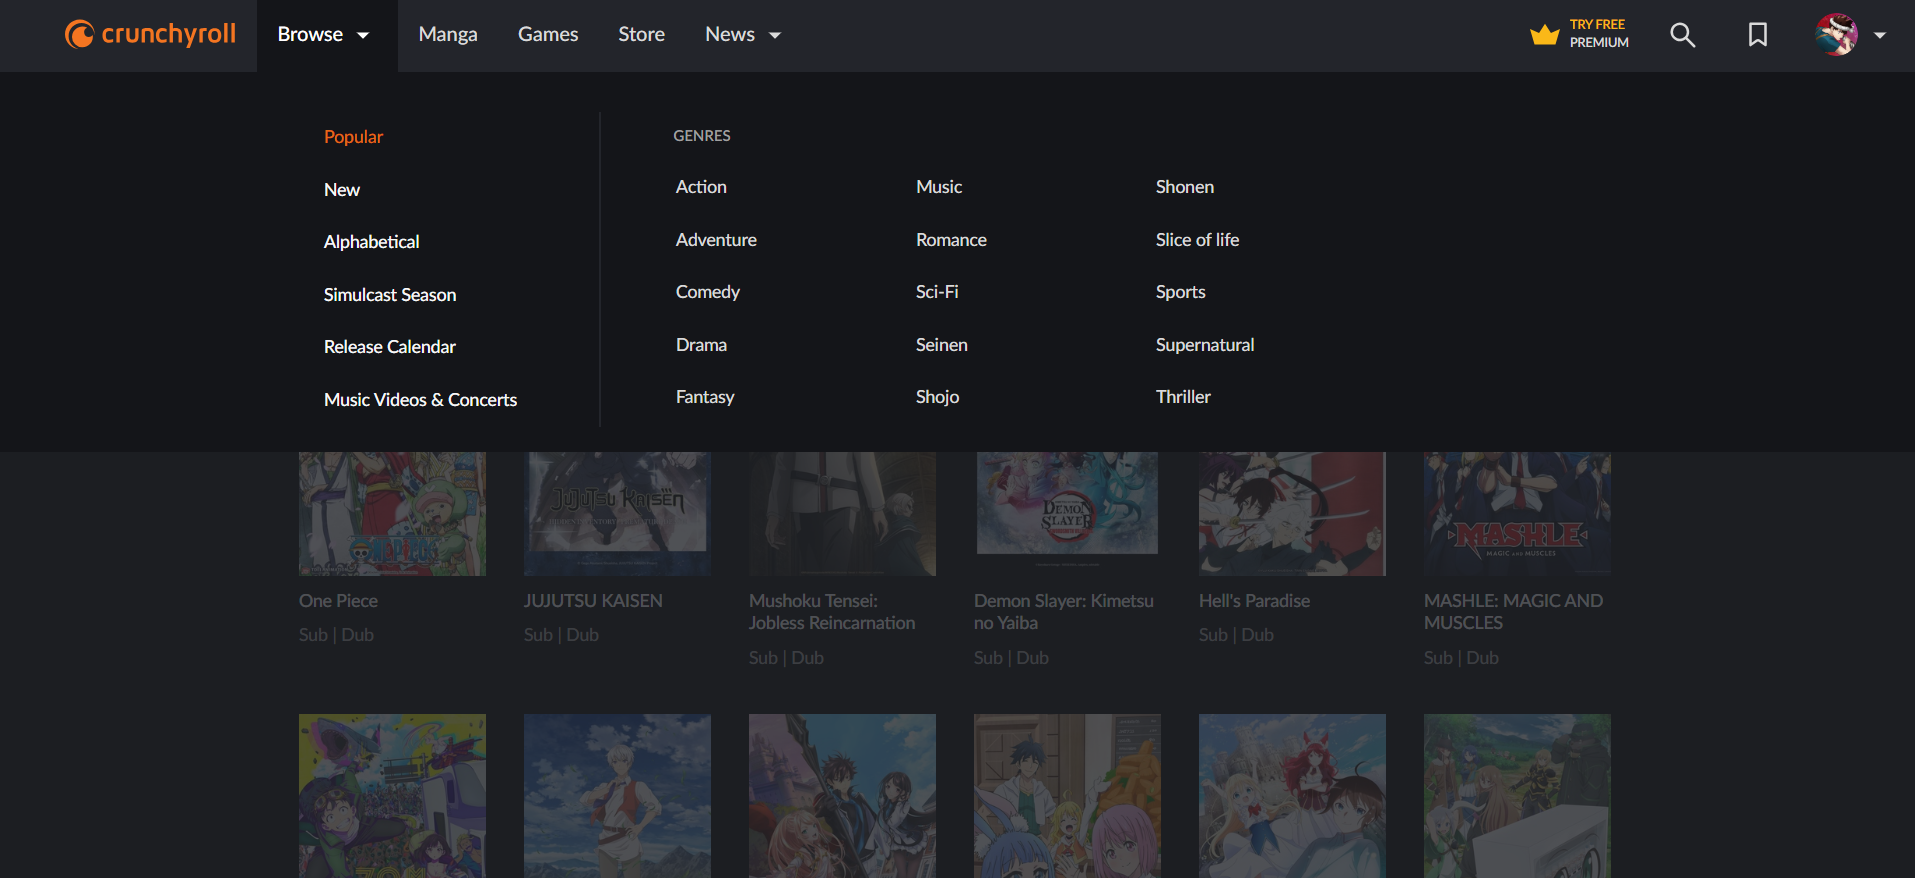This screenshot has height=878, width=1915.
Task: Open Simulcast Season
Action: (390, 295)
